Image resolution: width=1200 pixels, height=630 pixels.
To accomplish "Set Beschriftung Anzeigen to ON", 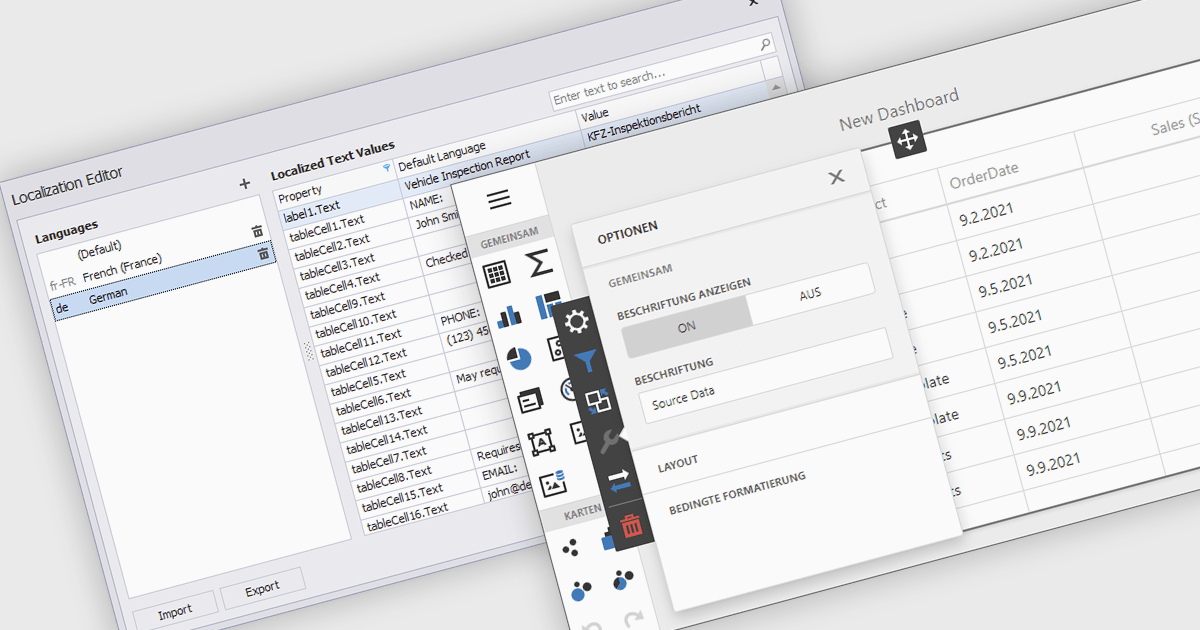I will pyautogui.click(x=686, y=327).
